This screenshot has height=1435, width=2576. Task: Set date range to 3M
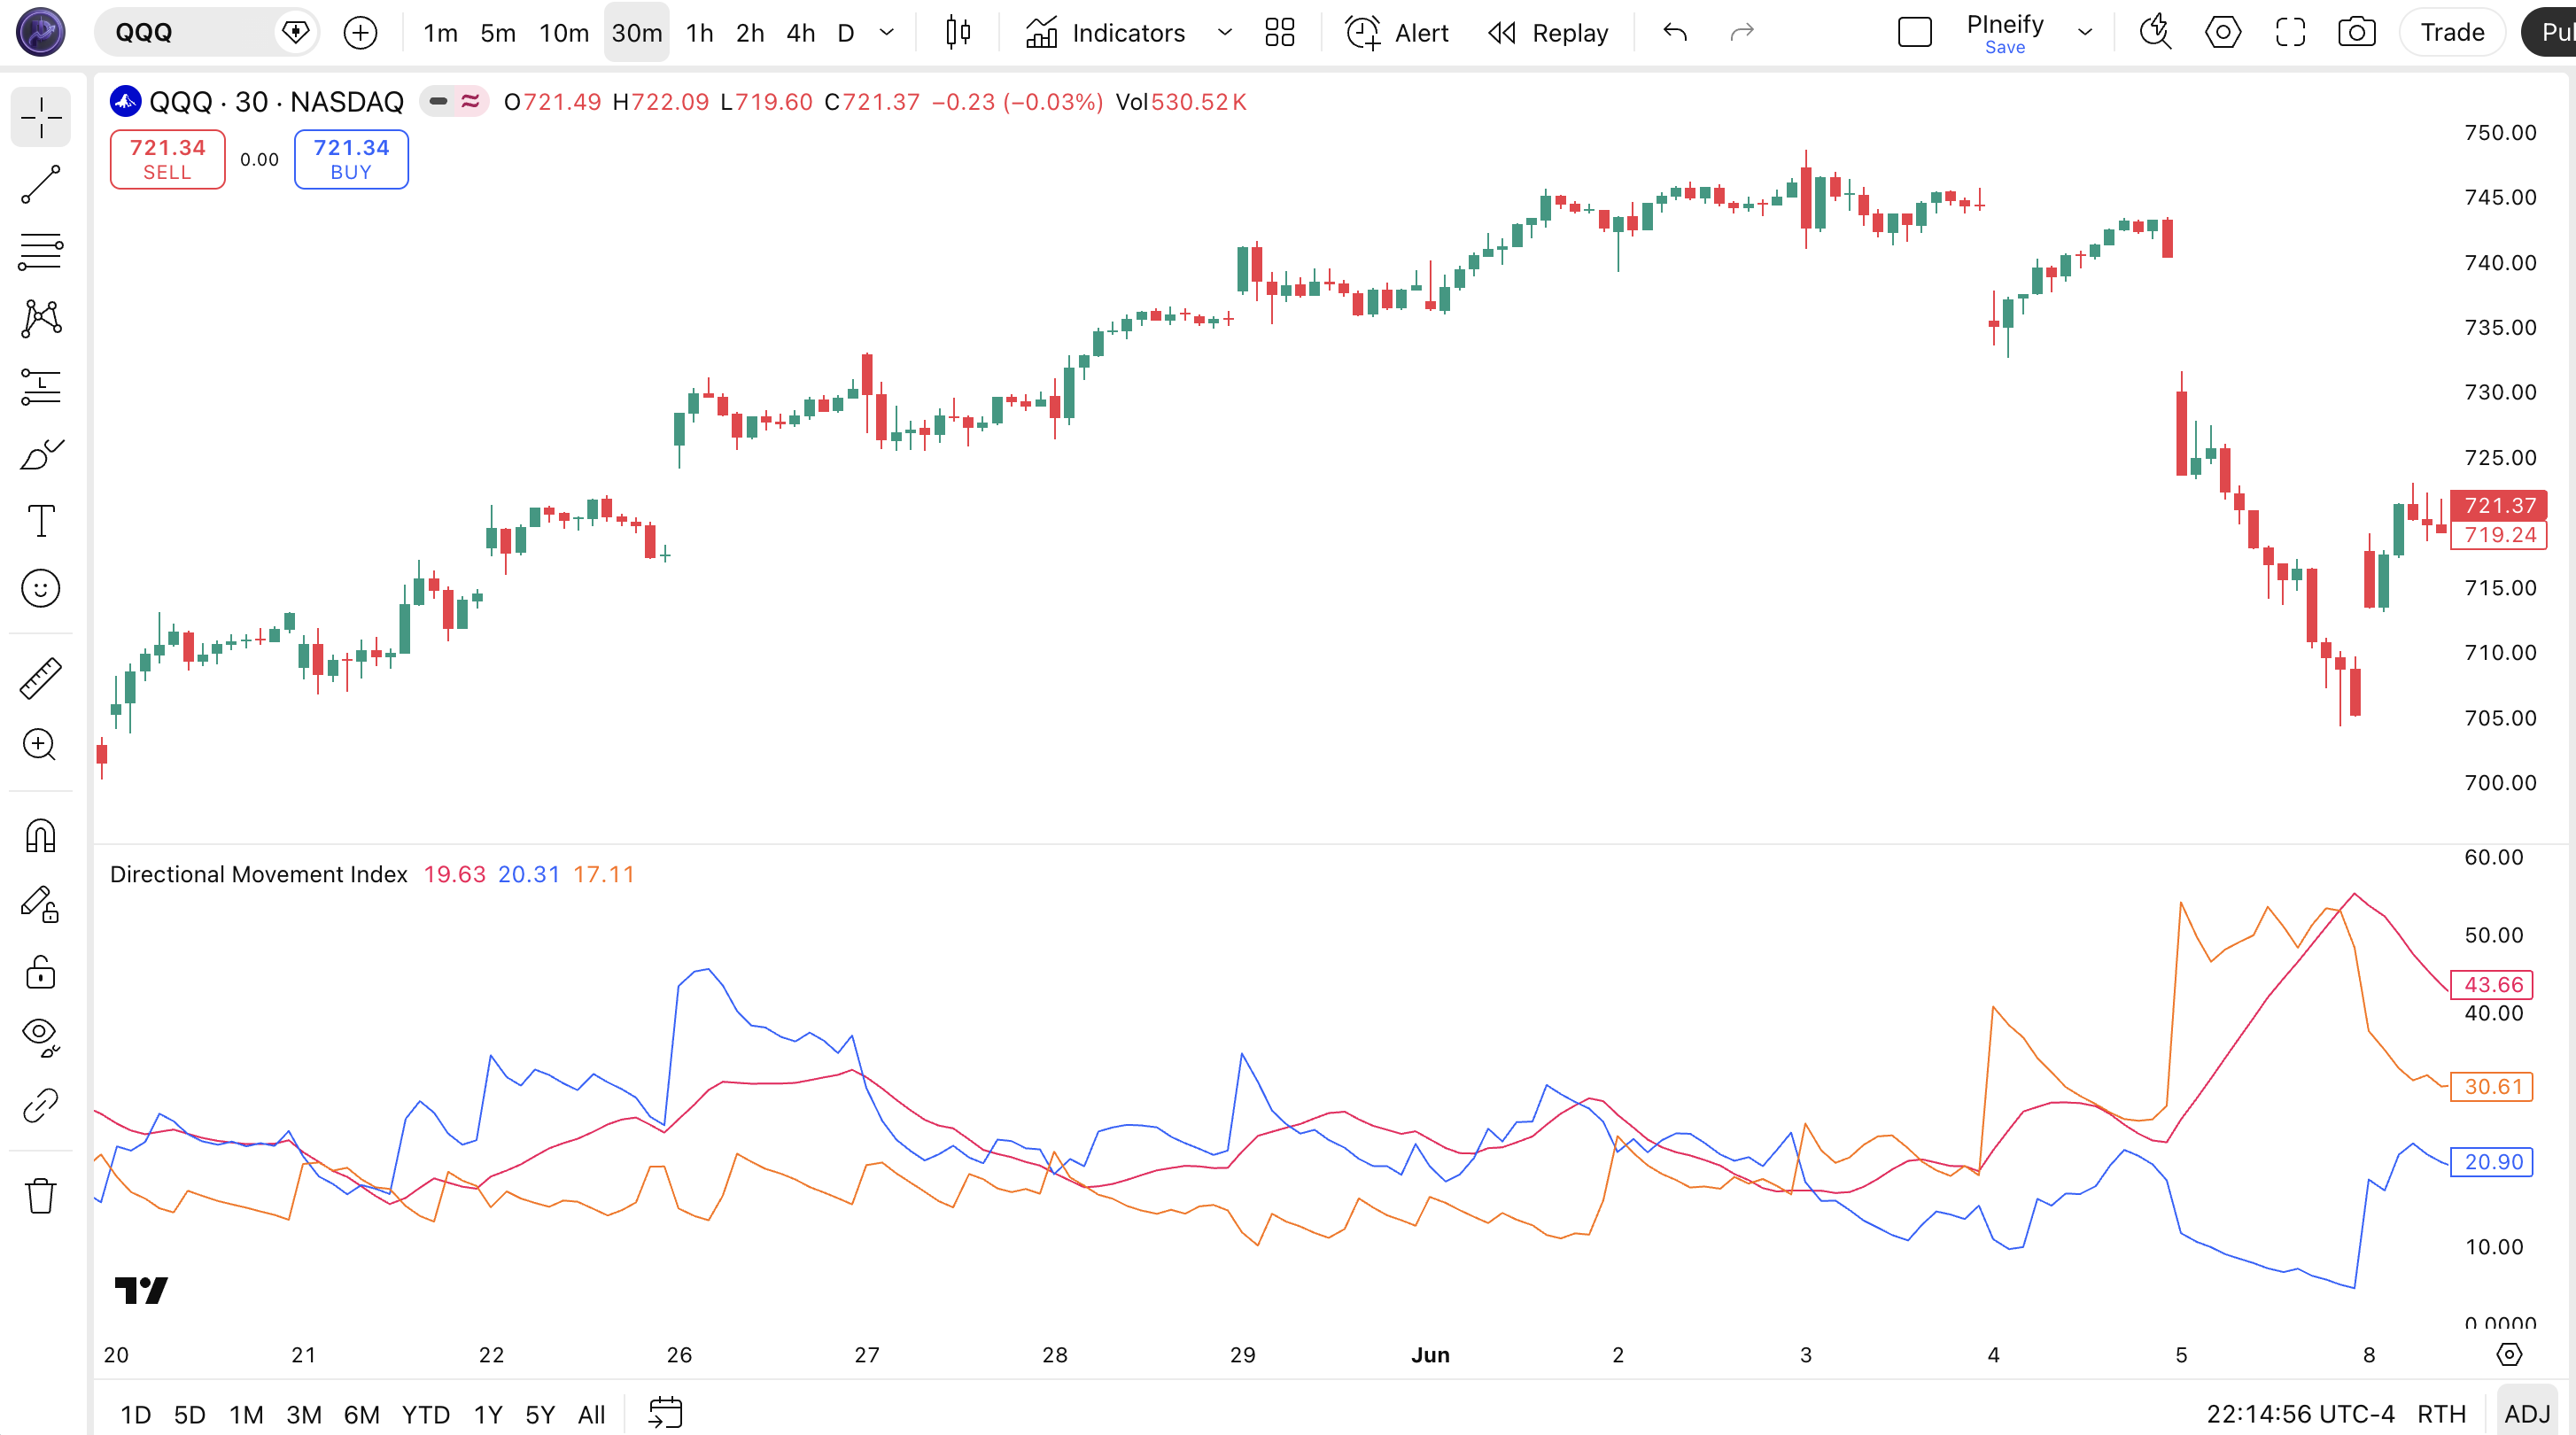(304, 1414)
